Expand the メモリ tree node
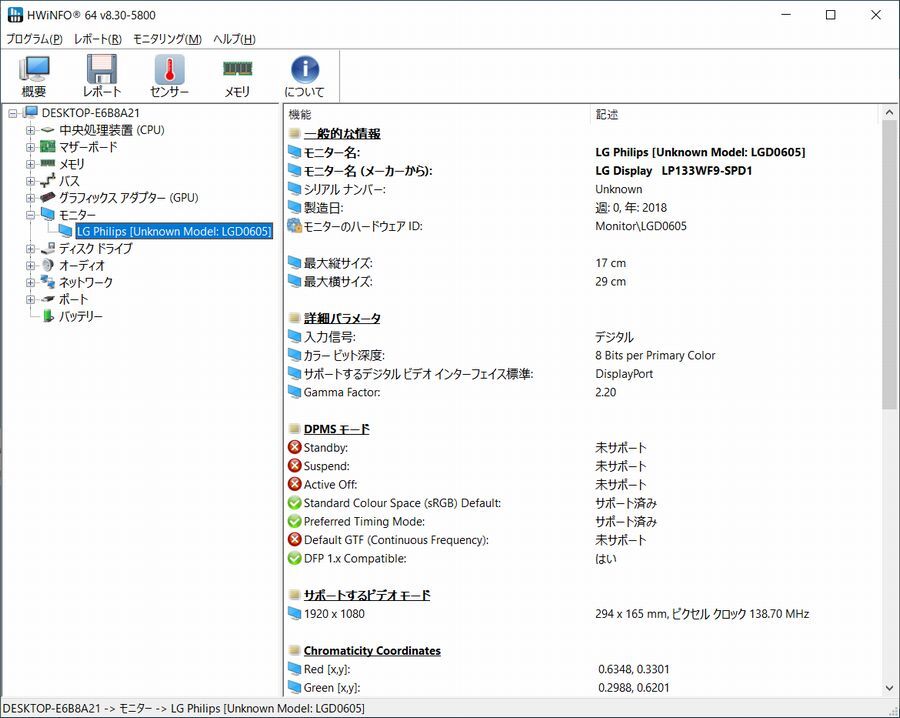The width and height of the screenshot is (900, 718). pos(30,164)
